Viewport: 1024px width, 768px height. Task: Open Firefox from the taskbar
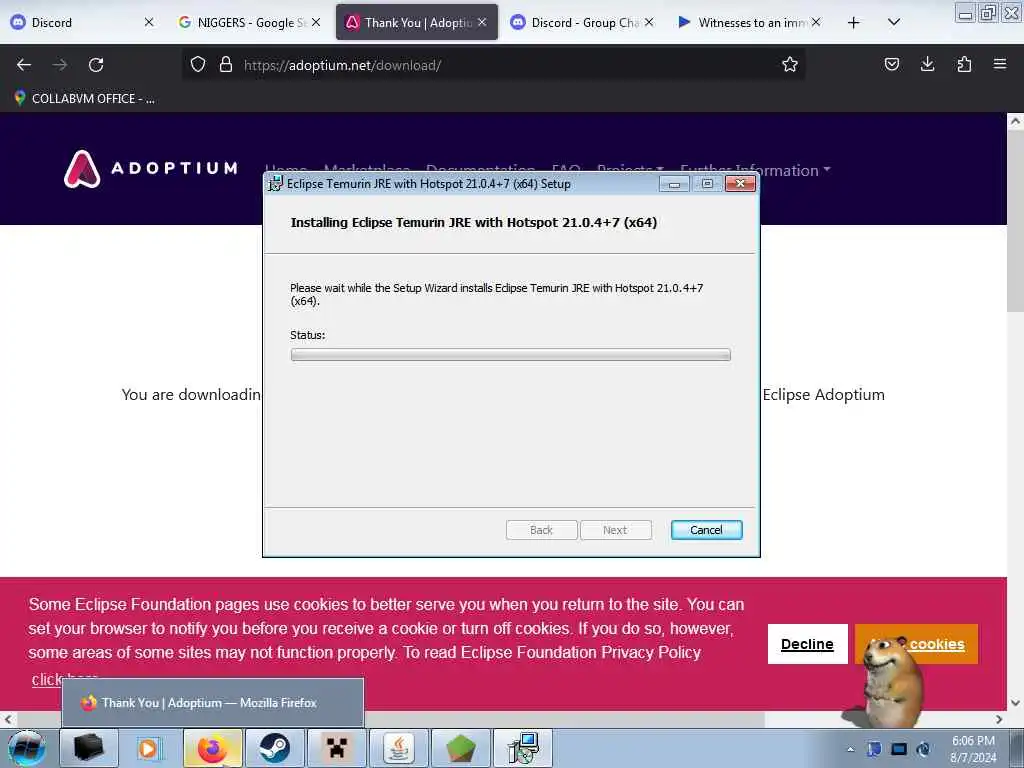(212, 748)
